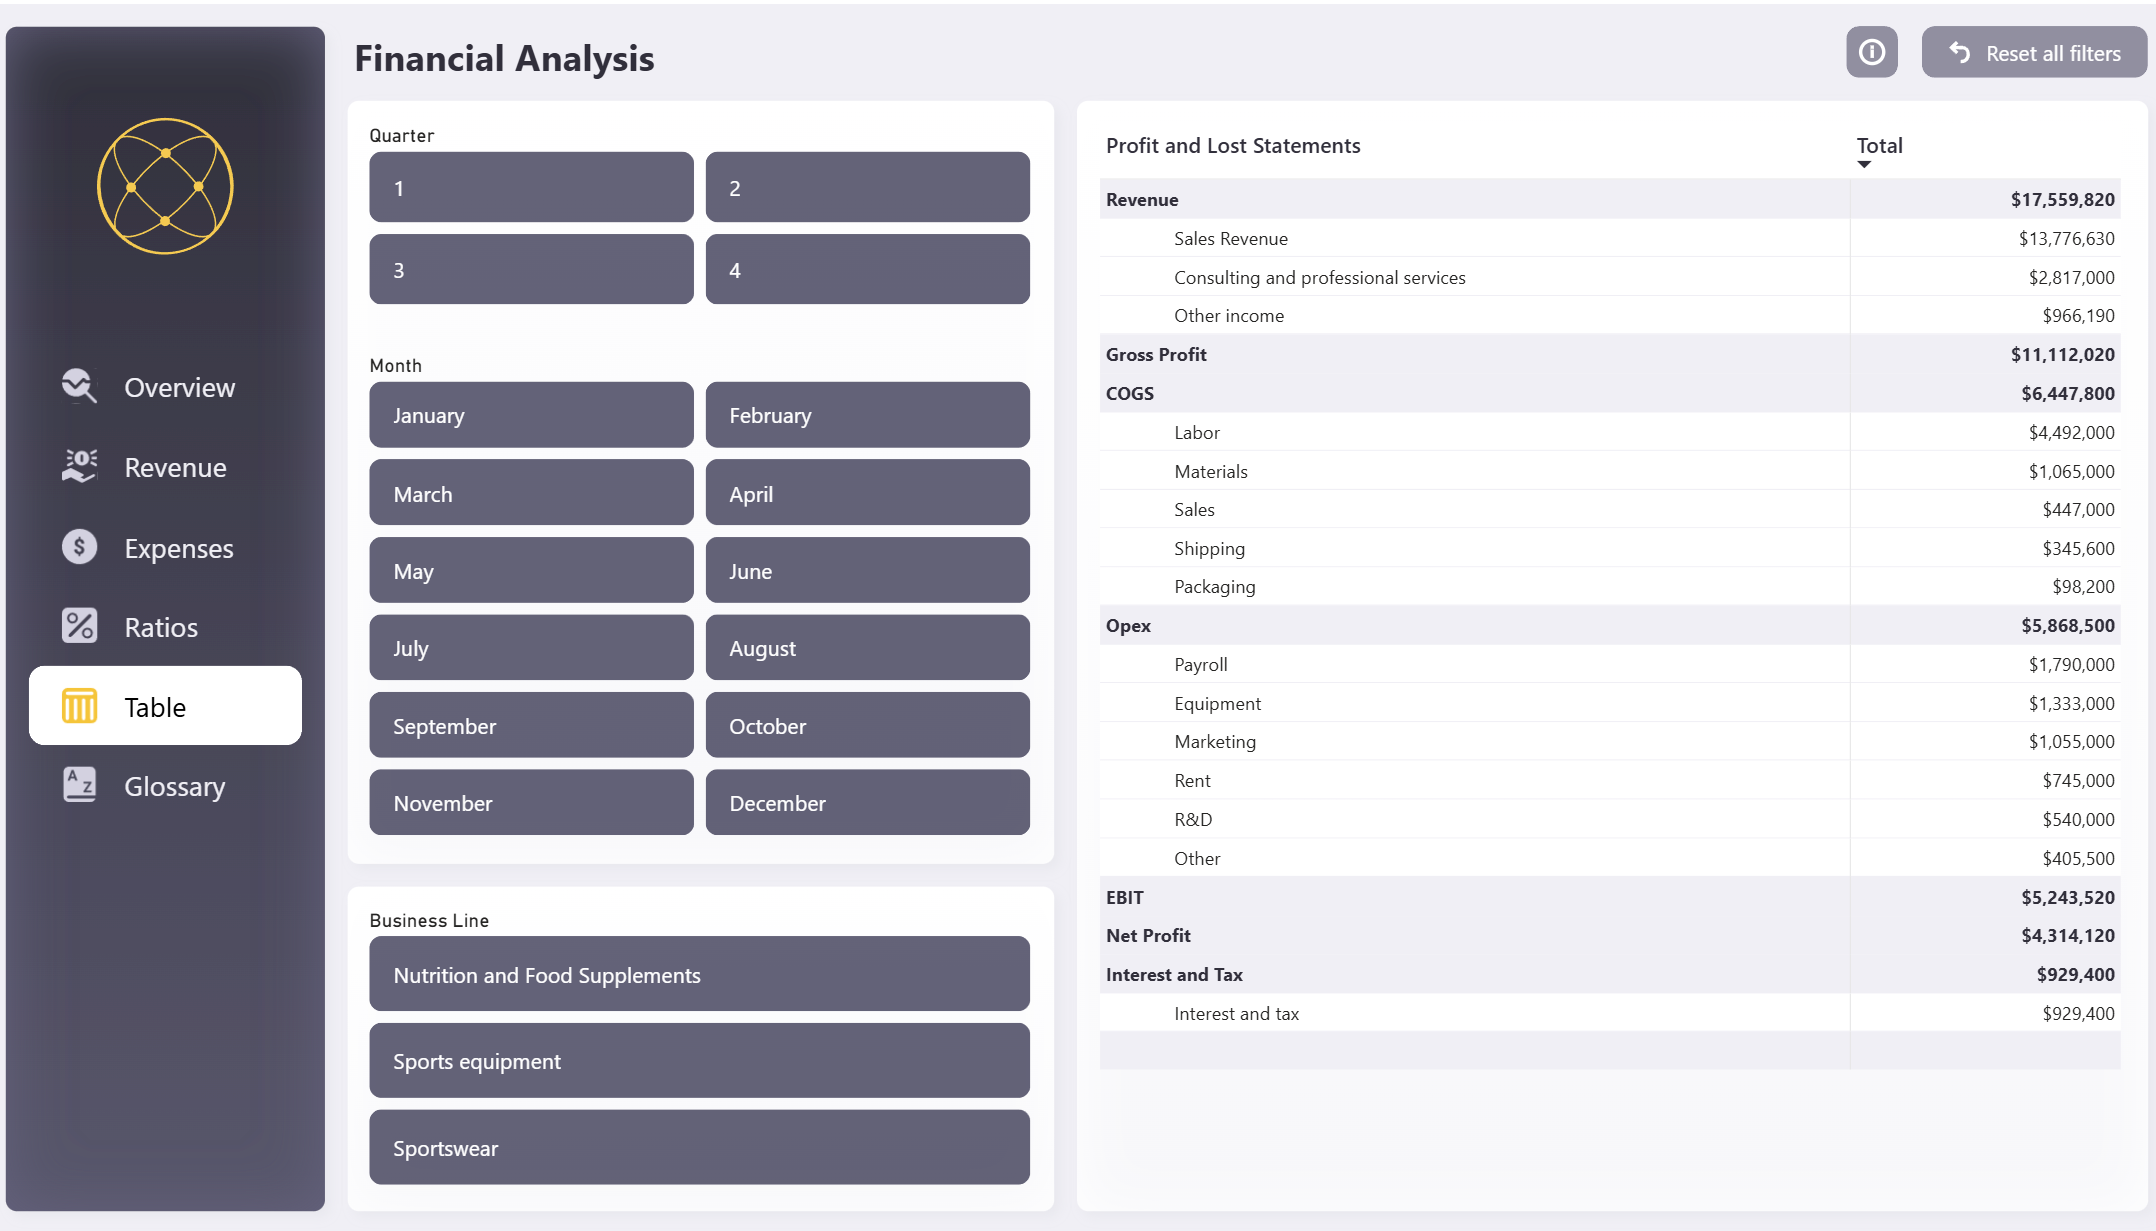
Task: Click the info circle icon
Action: [1871, 52]
